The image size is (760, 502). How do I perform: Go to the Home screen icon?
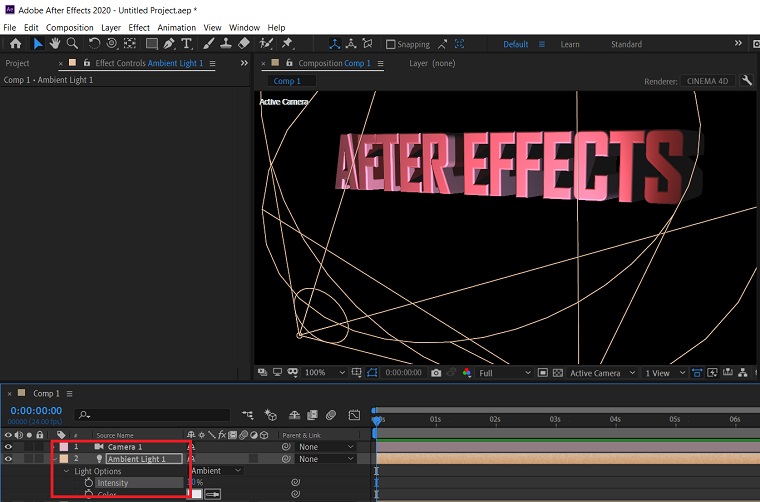(x=15, y=44)
